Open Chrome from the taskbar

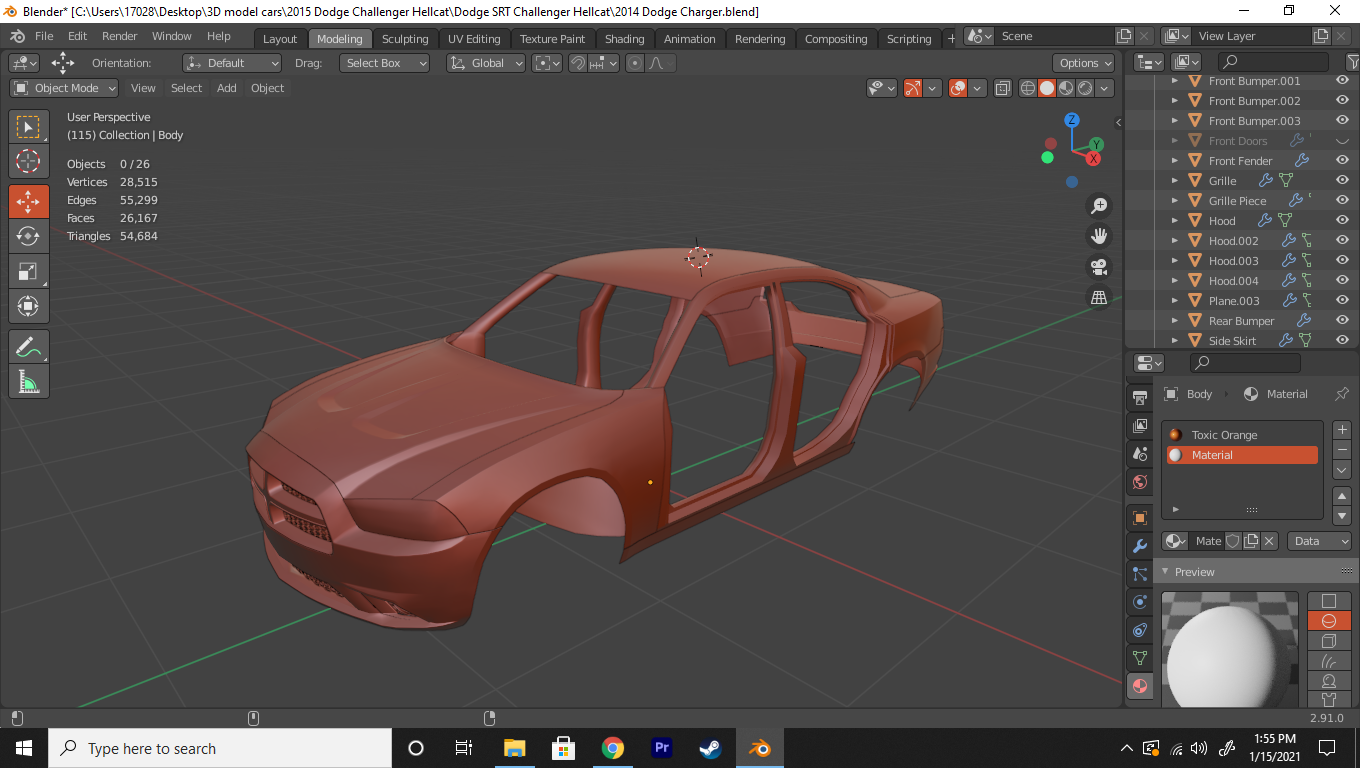click(x=613, y=748)
